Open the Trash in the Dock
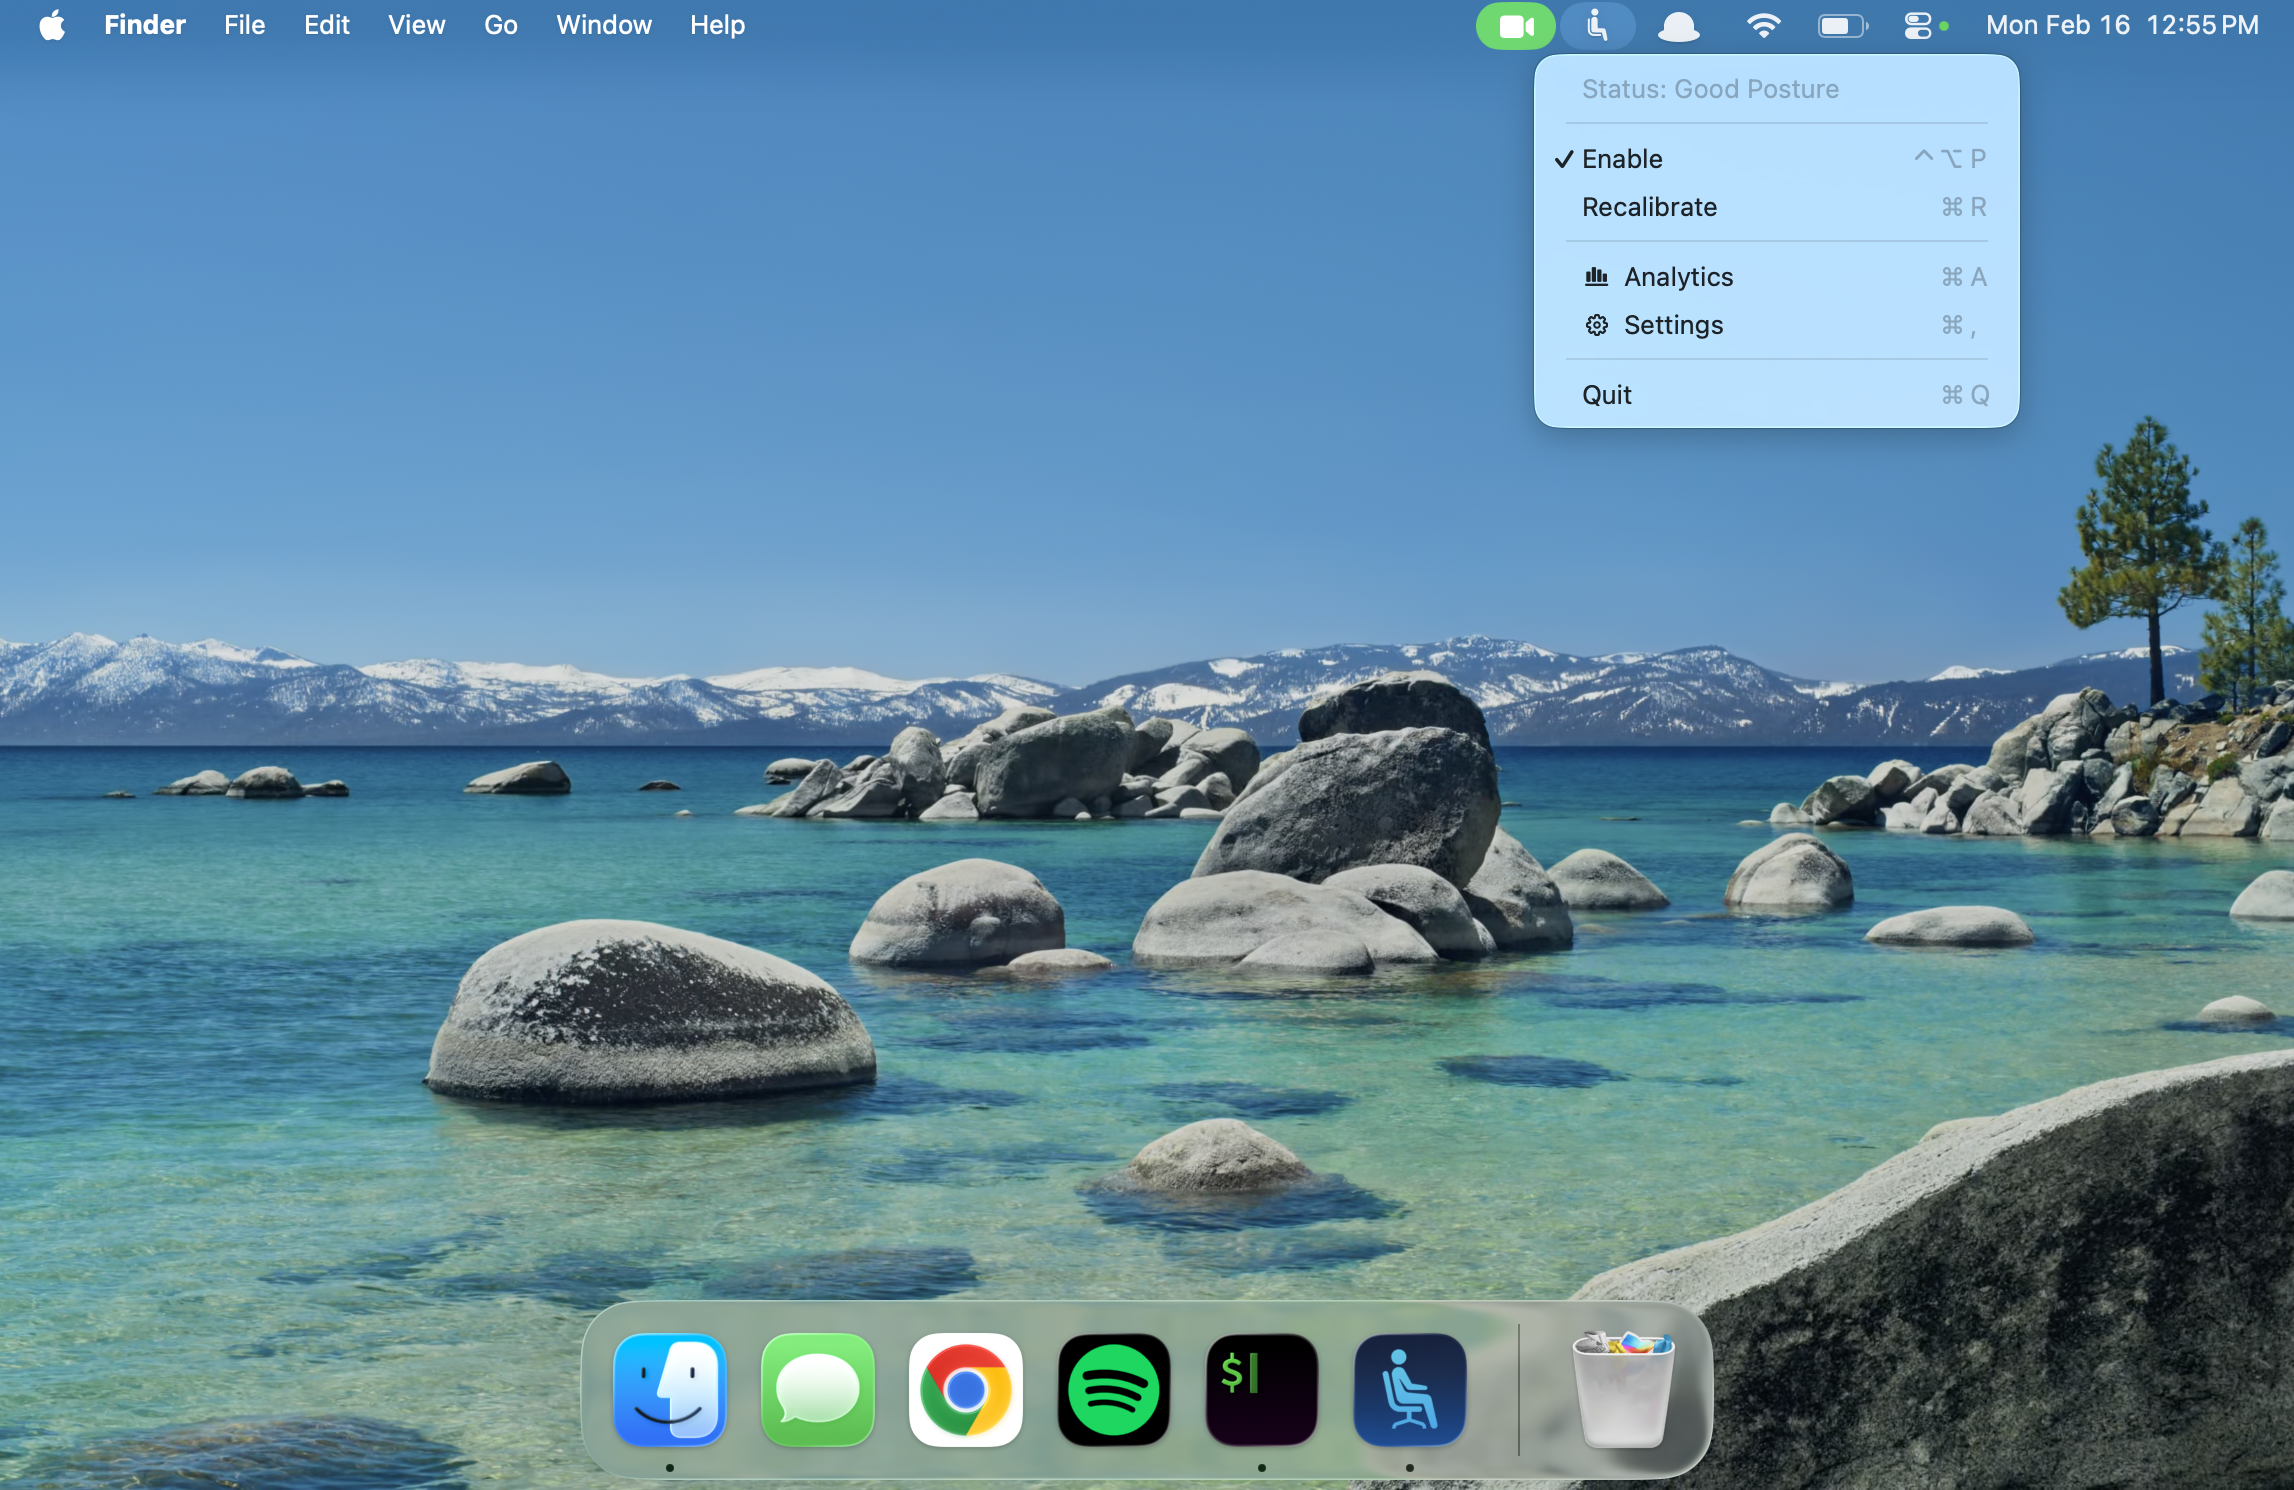The height and width of the screenshot is (1490, 2294). 1622,1390
